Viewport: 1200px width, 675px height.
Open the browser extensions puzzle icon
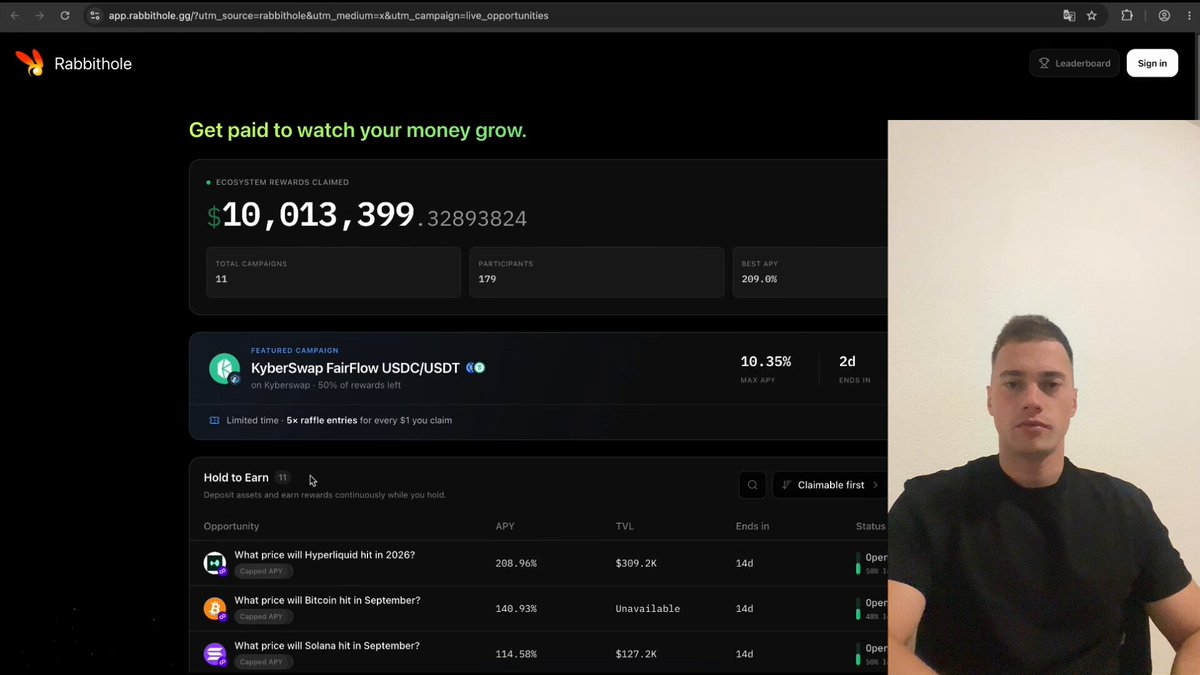pyautogui.click(x=1127, y=16)
